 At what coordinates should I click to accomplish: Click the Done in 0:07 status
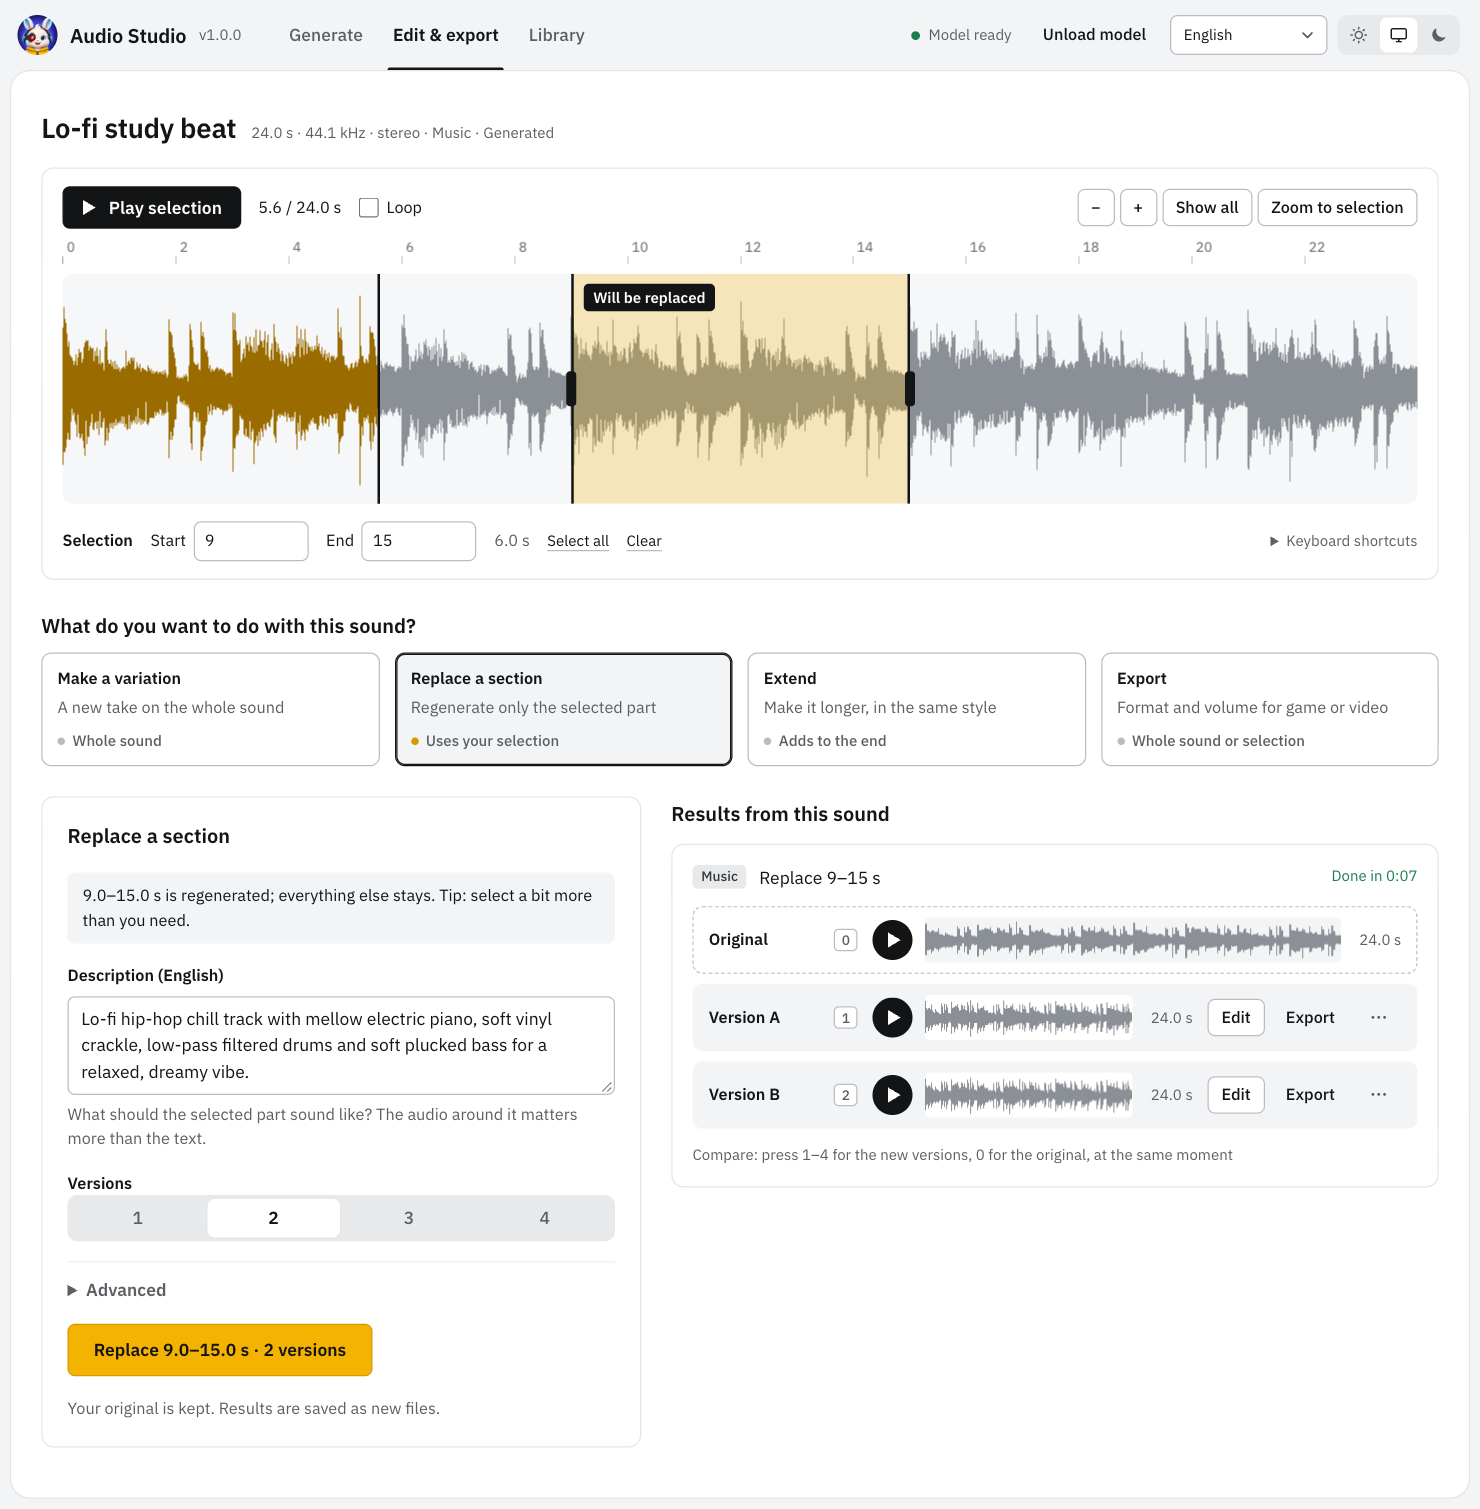click(x=1374, y=876)
